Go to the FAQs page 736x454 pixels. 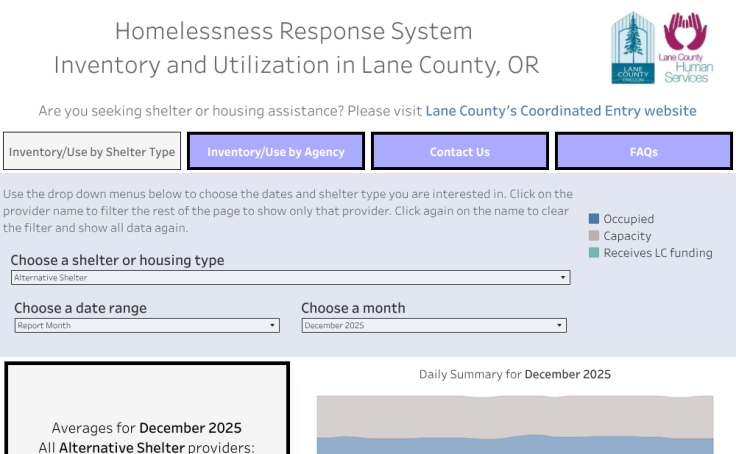(x=644, y=152)
